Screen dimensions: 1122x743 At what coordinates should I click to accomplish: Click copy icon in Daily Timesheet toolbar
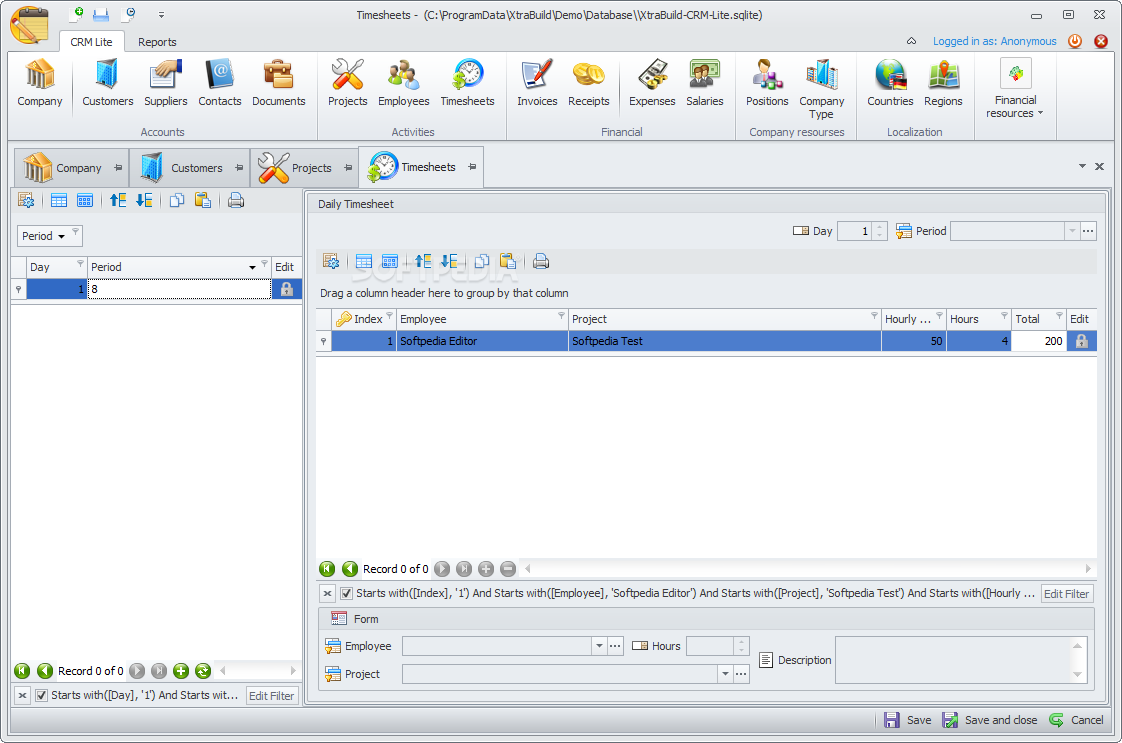(482, 261)
